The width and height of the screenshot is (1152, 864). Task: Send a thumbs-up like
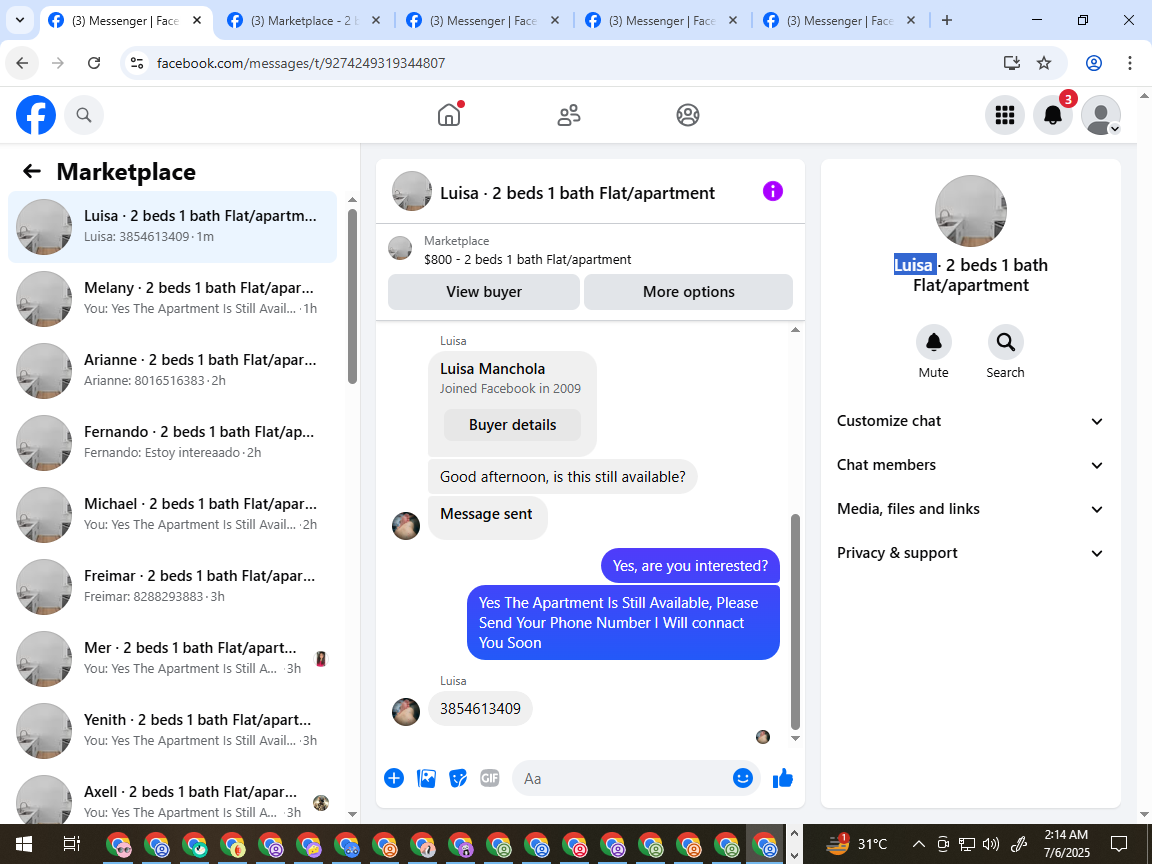[x=783, y=778]
